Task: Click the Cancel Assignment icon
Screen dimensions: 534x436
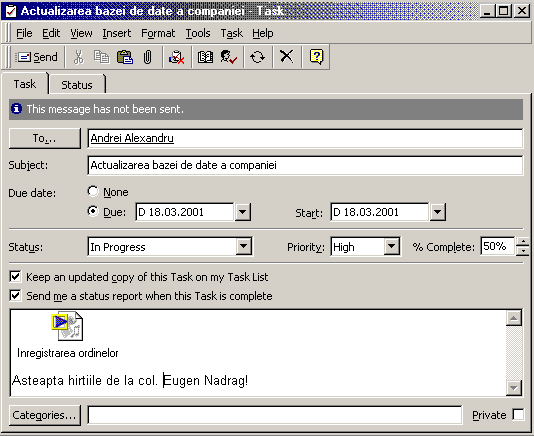Action: coord(177,57)
